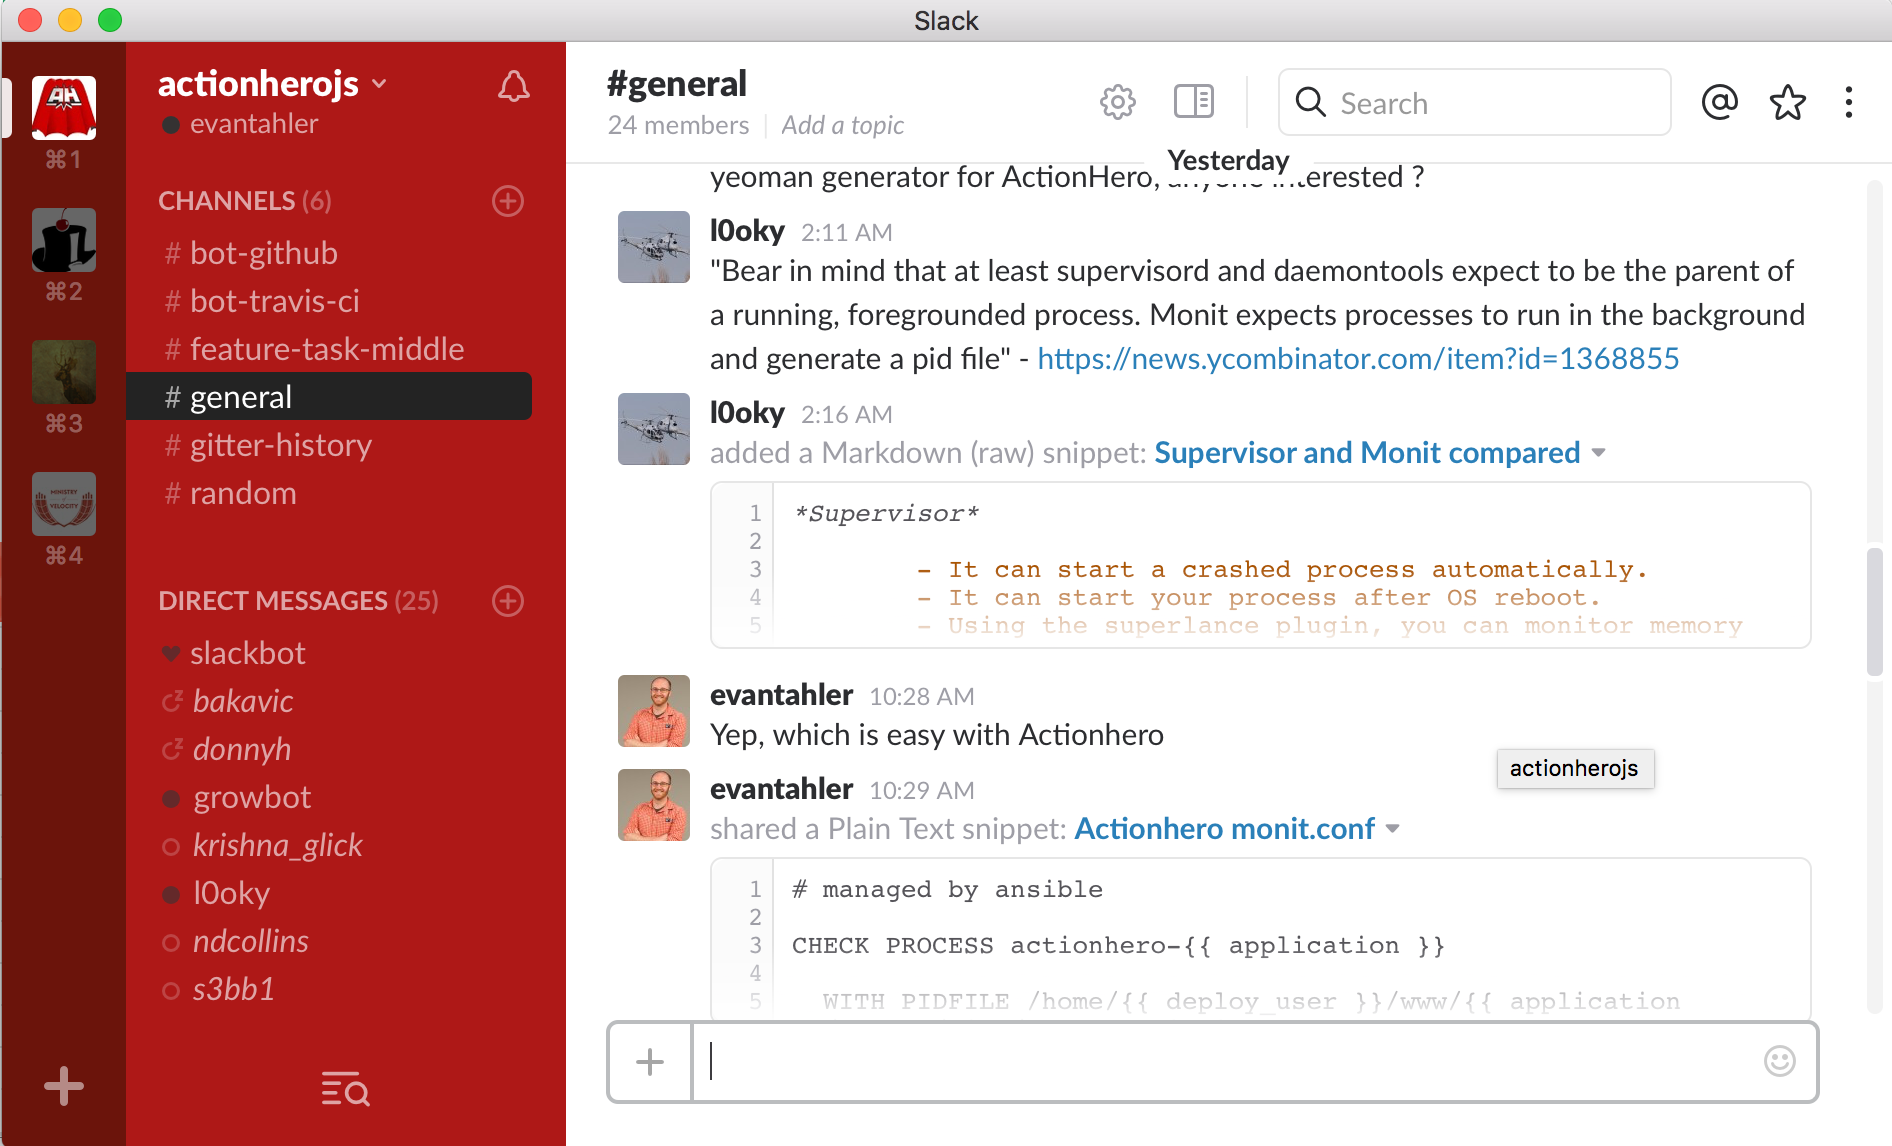Open the gitter-history channel
This screenshot has width=1892, height=1146.
click(x=329, y=445)
